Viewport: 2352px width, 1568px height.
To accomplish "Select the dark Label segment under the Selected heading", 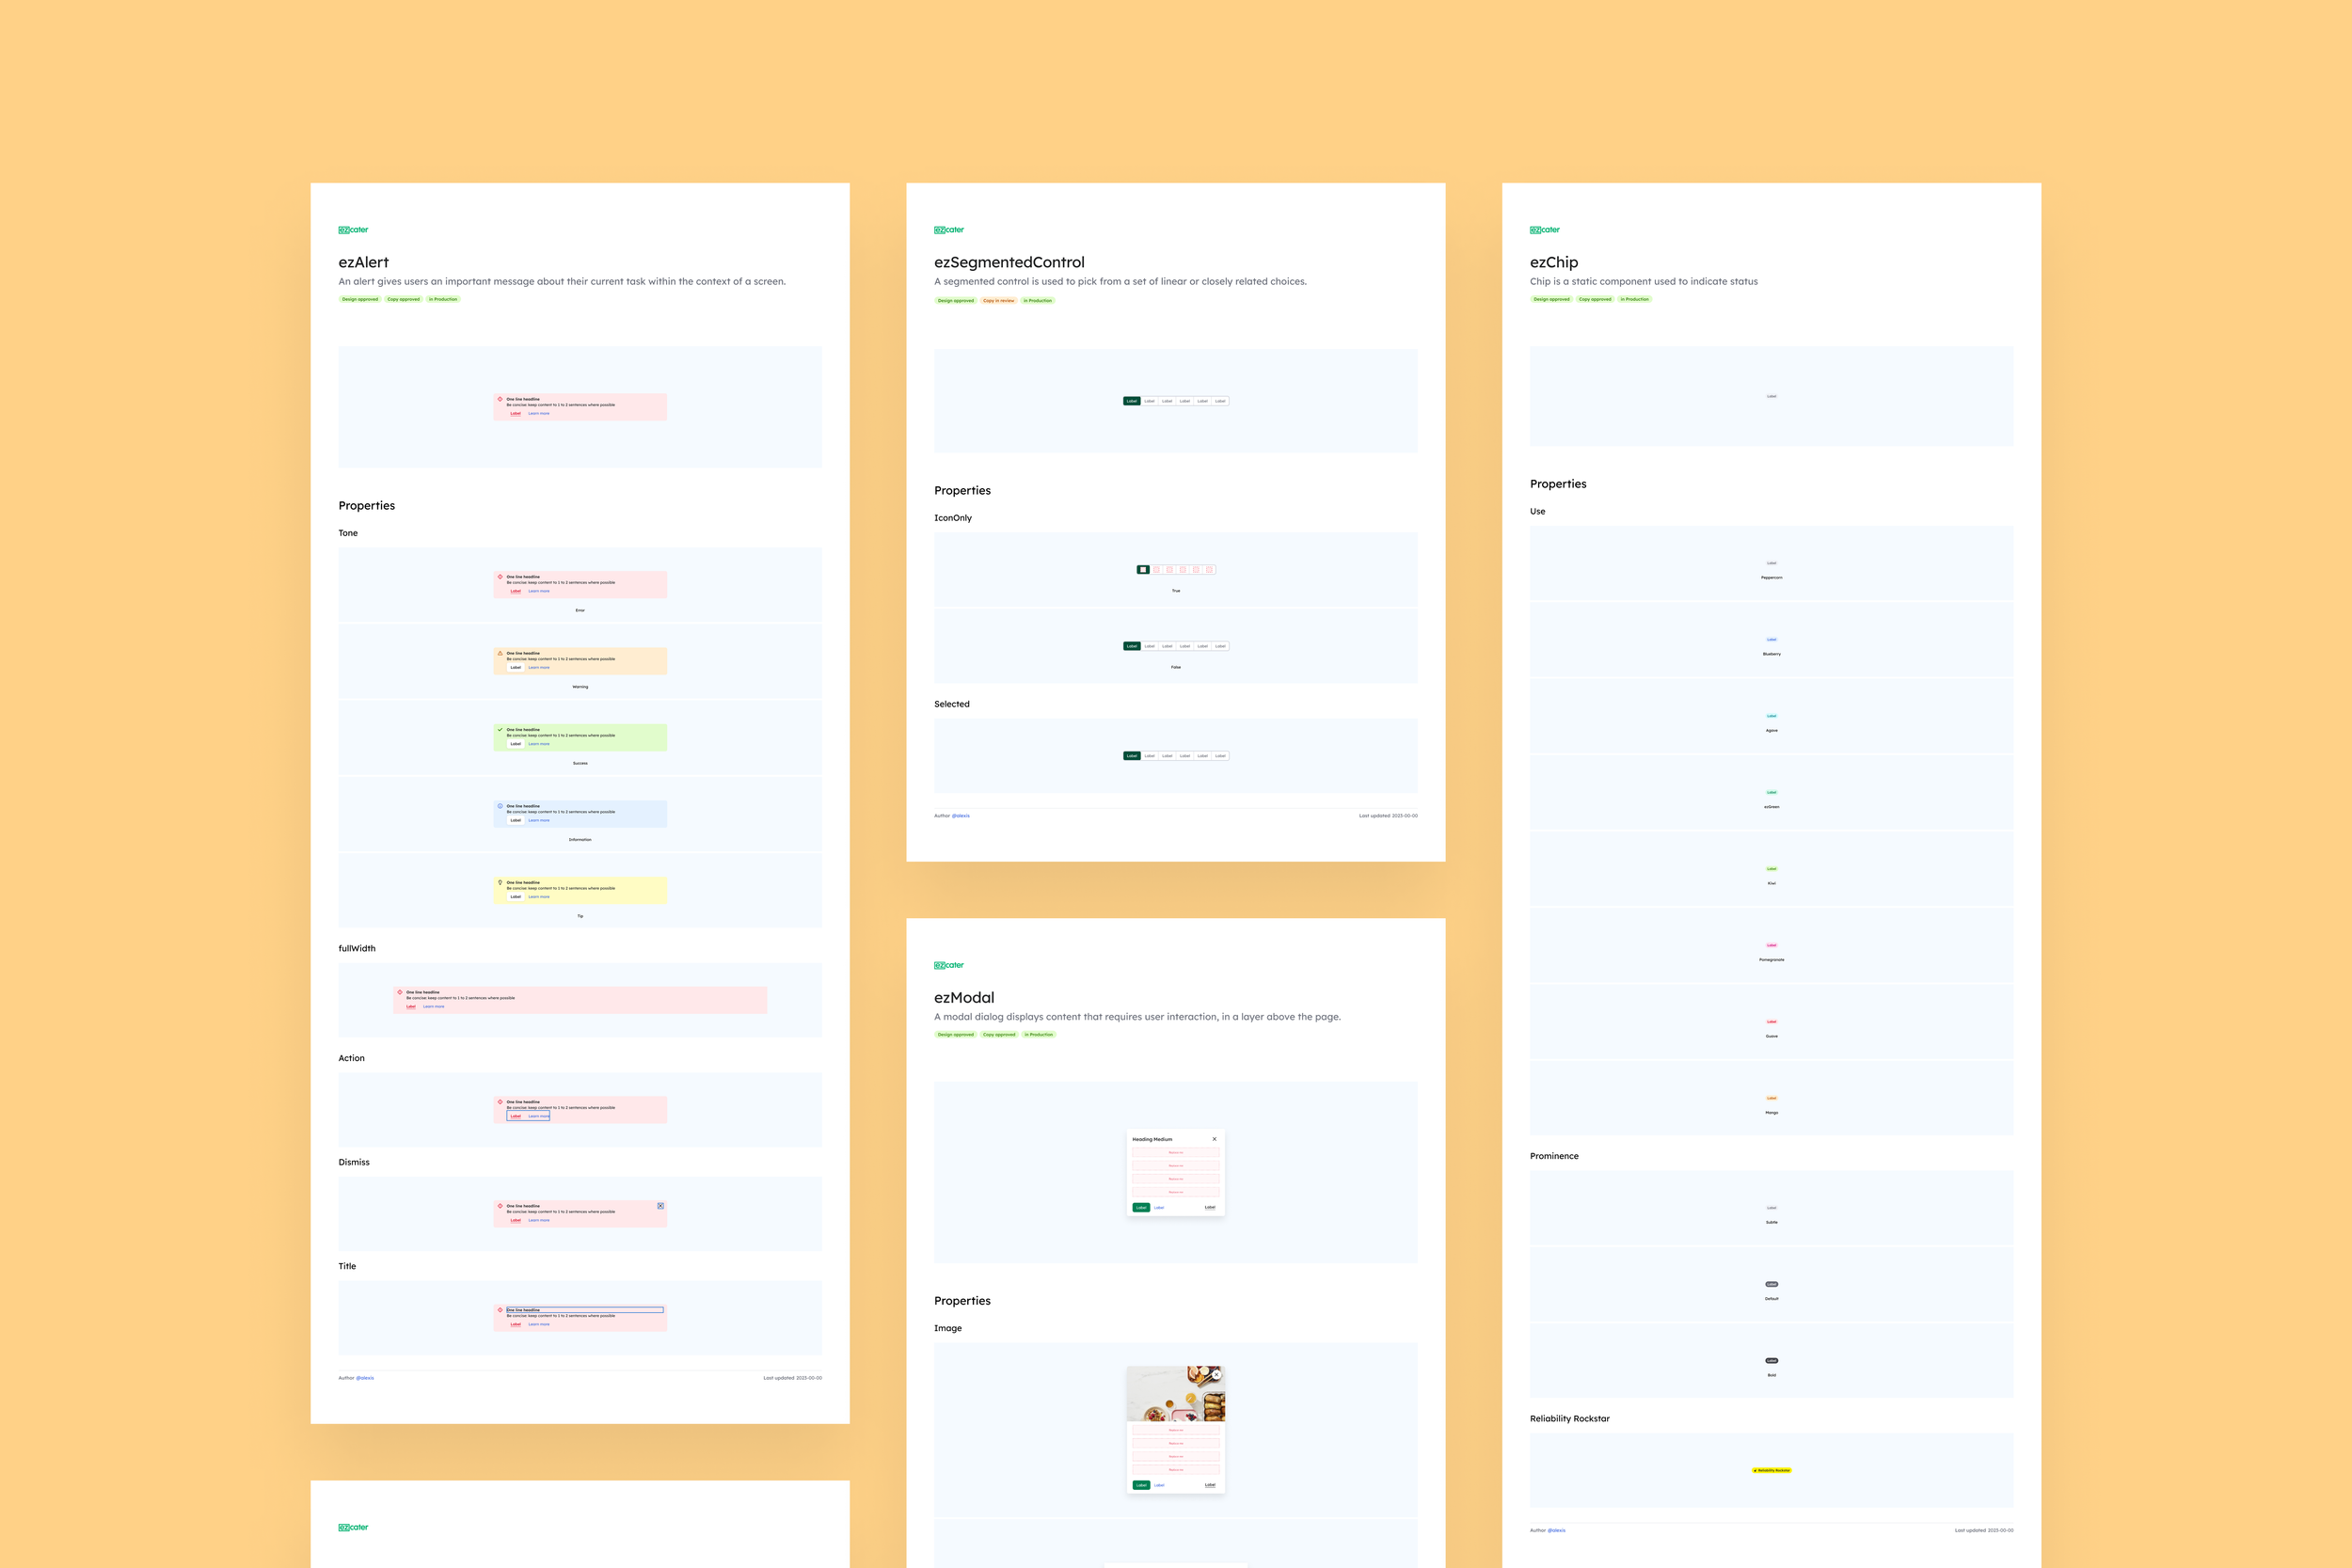I will (1132, 756).
